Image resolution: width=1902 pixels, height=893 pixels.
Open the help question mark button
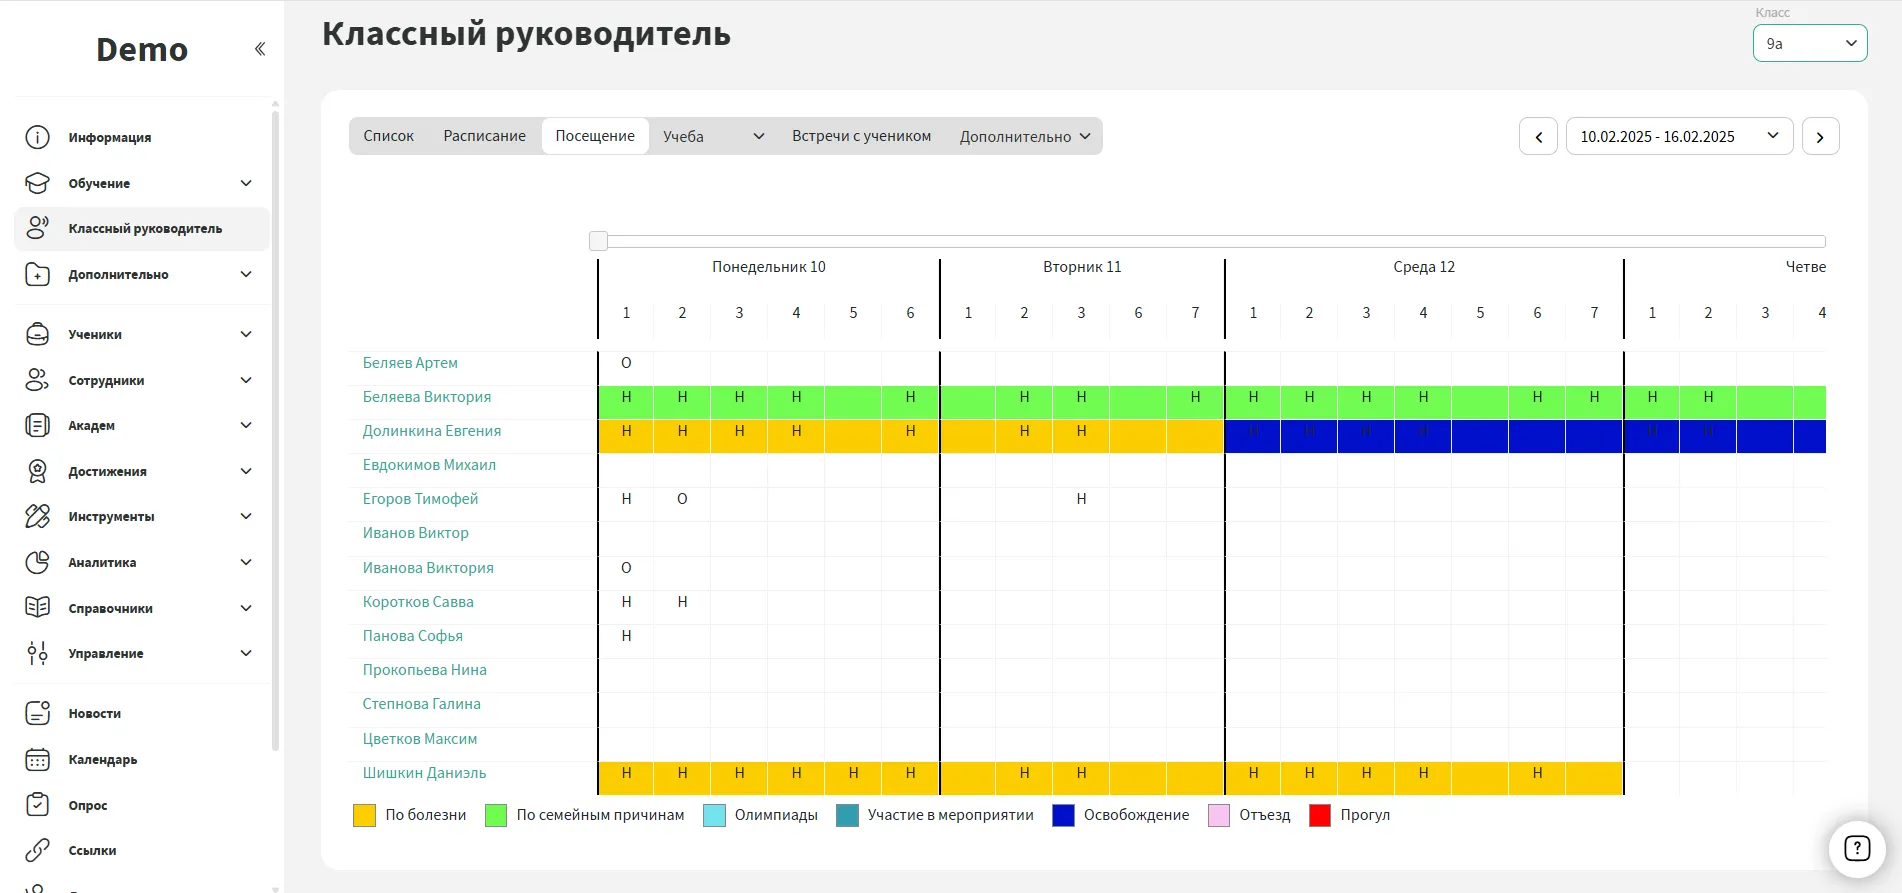[1856, 849]
